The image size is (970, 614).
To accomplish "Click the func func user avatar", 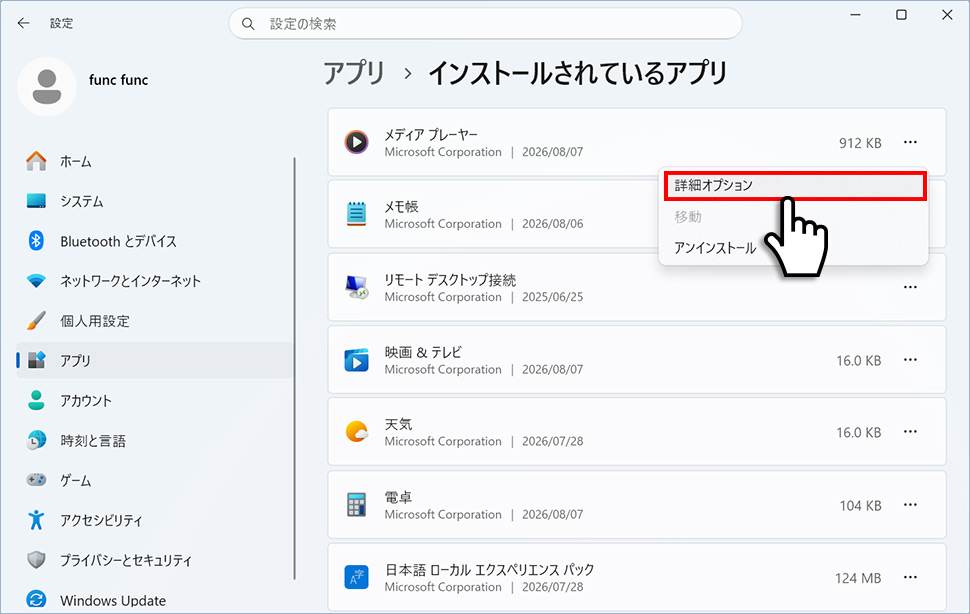I will pos(47,87).
